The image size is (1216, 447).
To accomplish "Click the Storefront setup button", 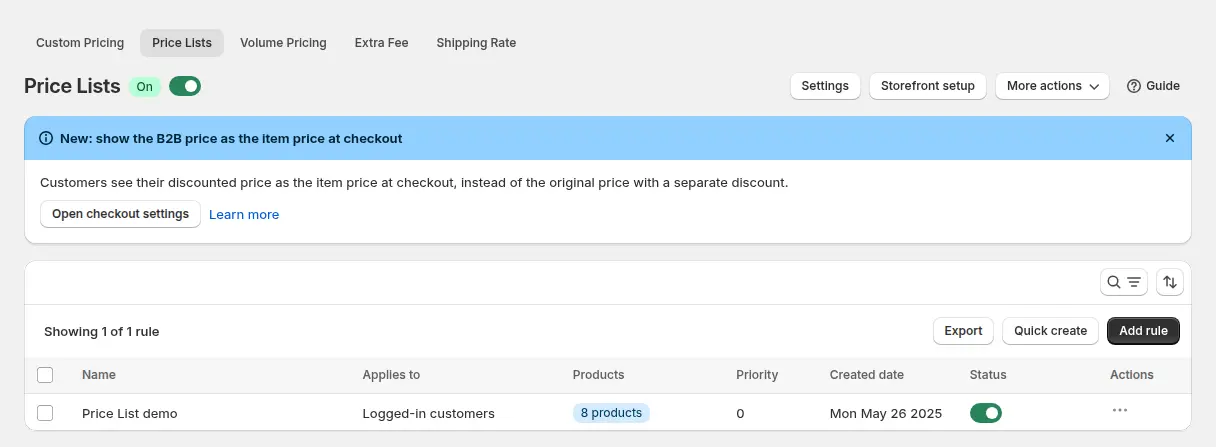I will click(928, 86).
